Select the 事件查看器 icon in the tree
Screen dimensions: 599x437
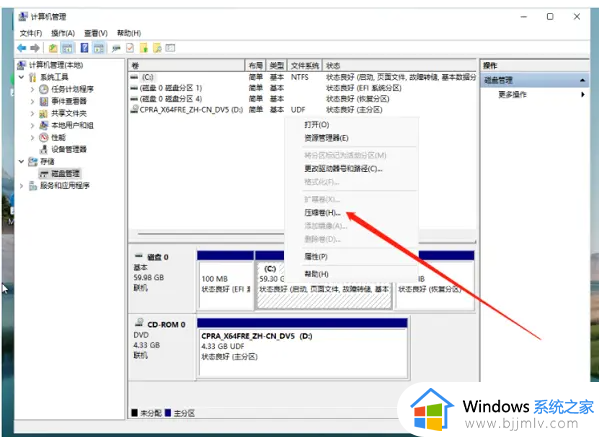click(x=44, y=101)
